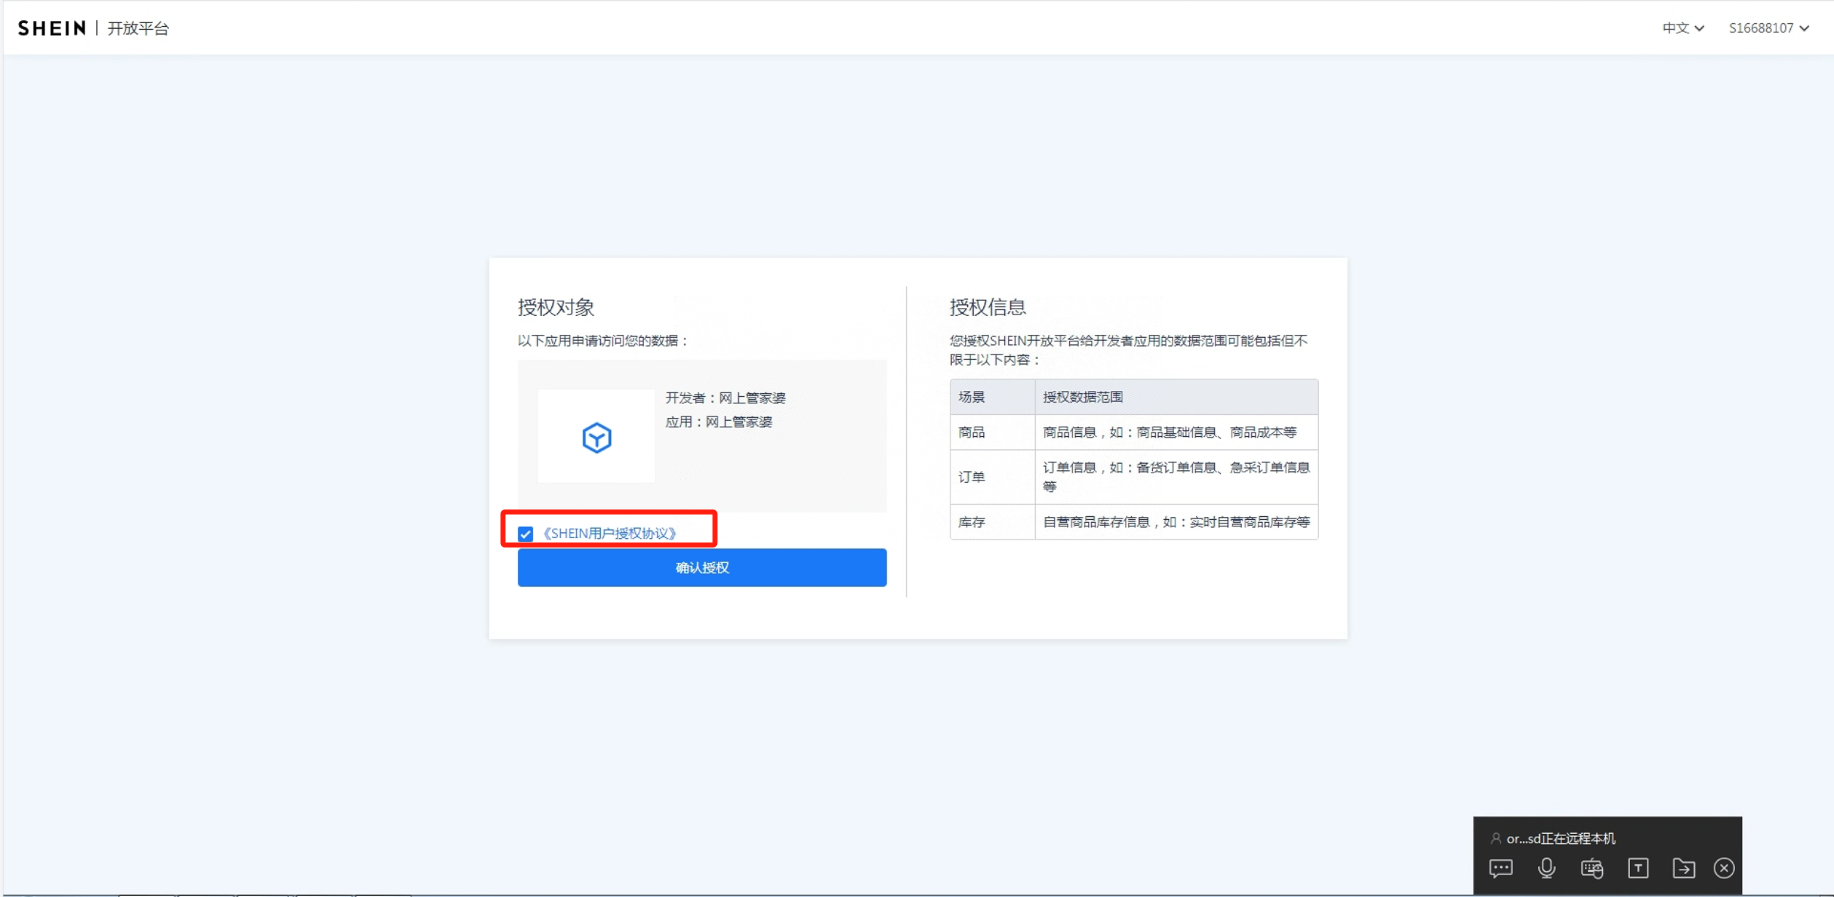Click the 确认授权 button
Screen dimensions: 1834x897
point(702,567)
